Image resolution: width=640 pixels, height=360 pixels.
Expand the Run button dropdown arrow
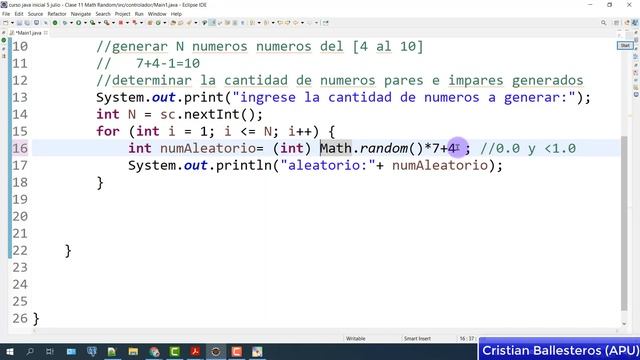(85, 23)
